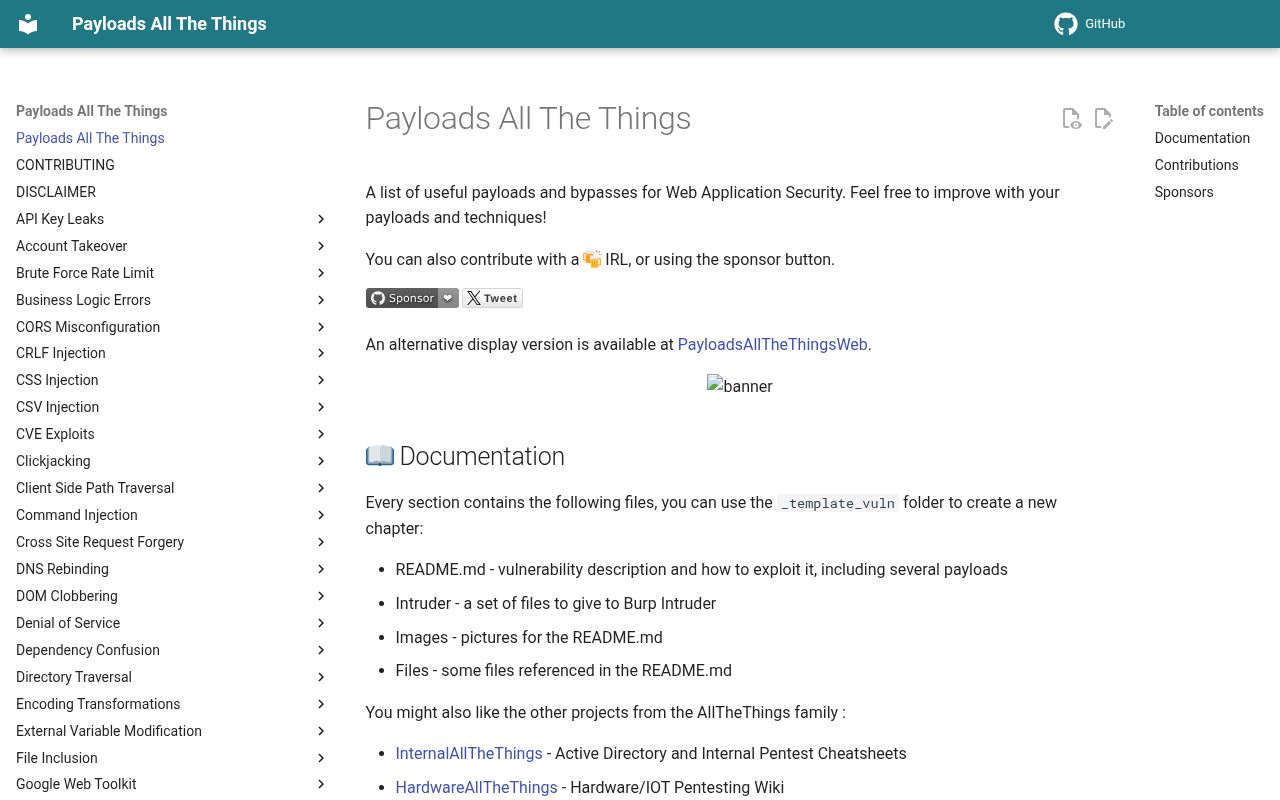
Task: Expand the Cross Site Request Forgery chevron
Action: pyautogui.click(x=321, y=542)
